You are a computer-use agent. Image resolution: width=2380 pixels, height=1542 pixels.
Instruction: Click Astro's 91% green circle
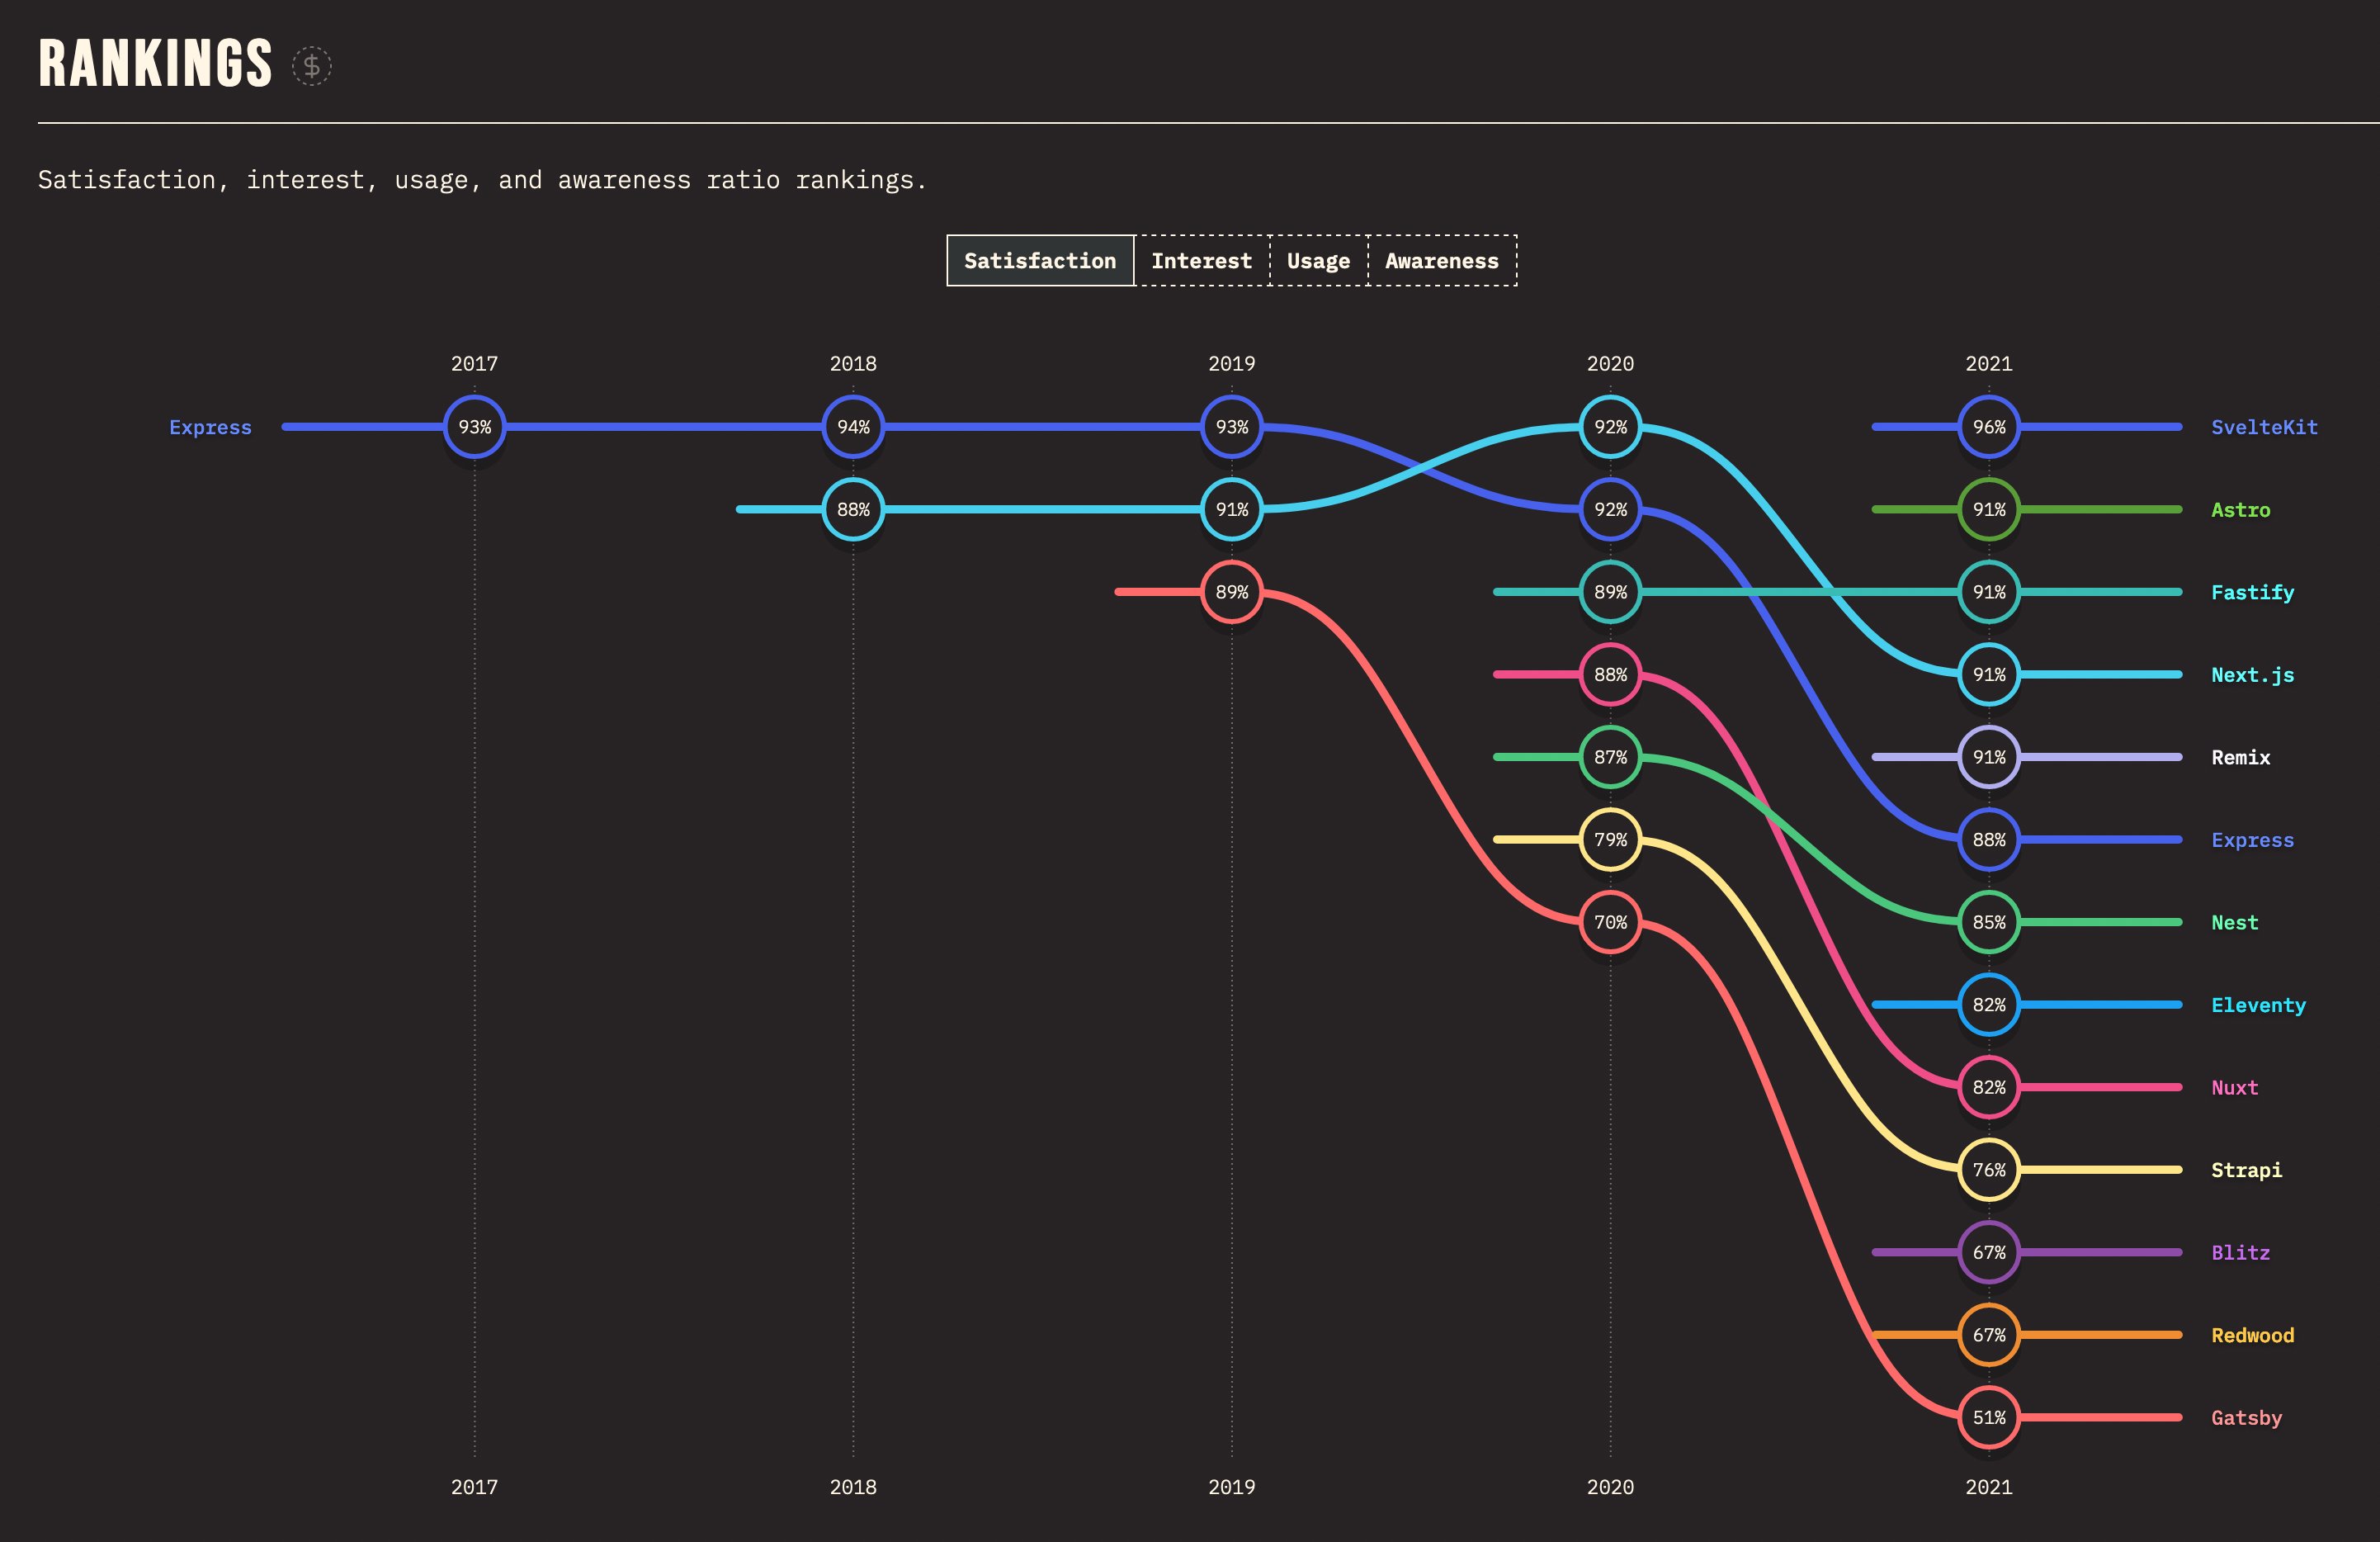(1988, 509)
